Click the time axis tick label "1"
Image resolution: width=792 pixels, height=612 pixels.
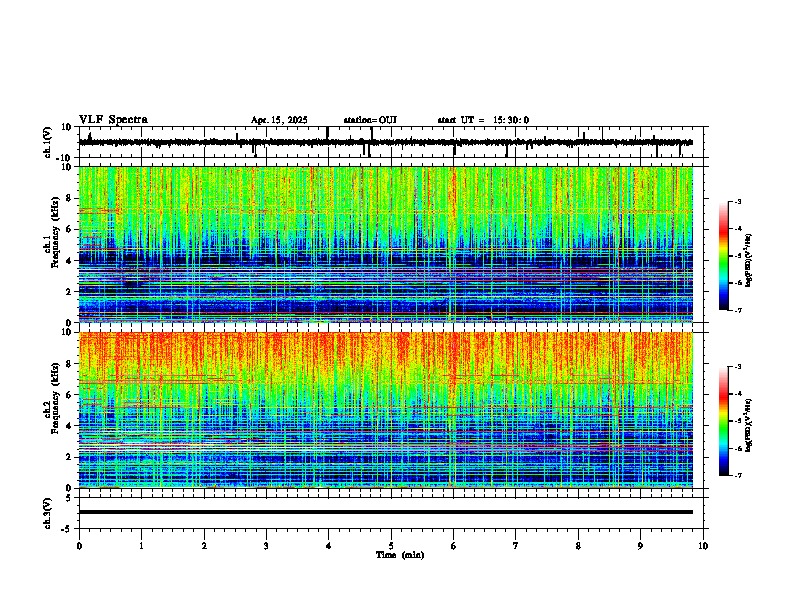click(x=141, y=546)
